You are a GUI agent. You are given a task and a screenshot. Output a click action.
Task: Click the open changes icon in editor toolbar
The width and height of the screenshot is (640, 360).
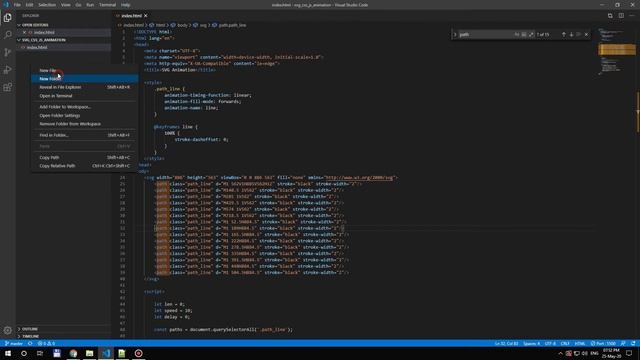610,16
